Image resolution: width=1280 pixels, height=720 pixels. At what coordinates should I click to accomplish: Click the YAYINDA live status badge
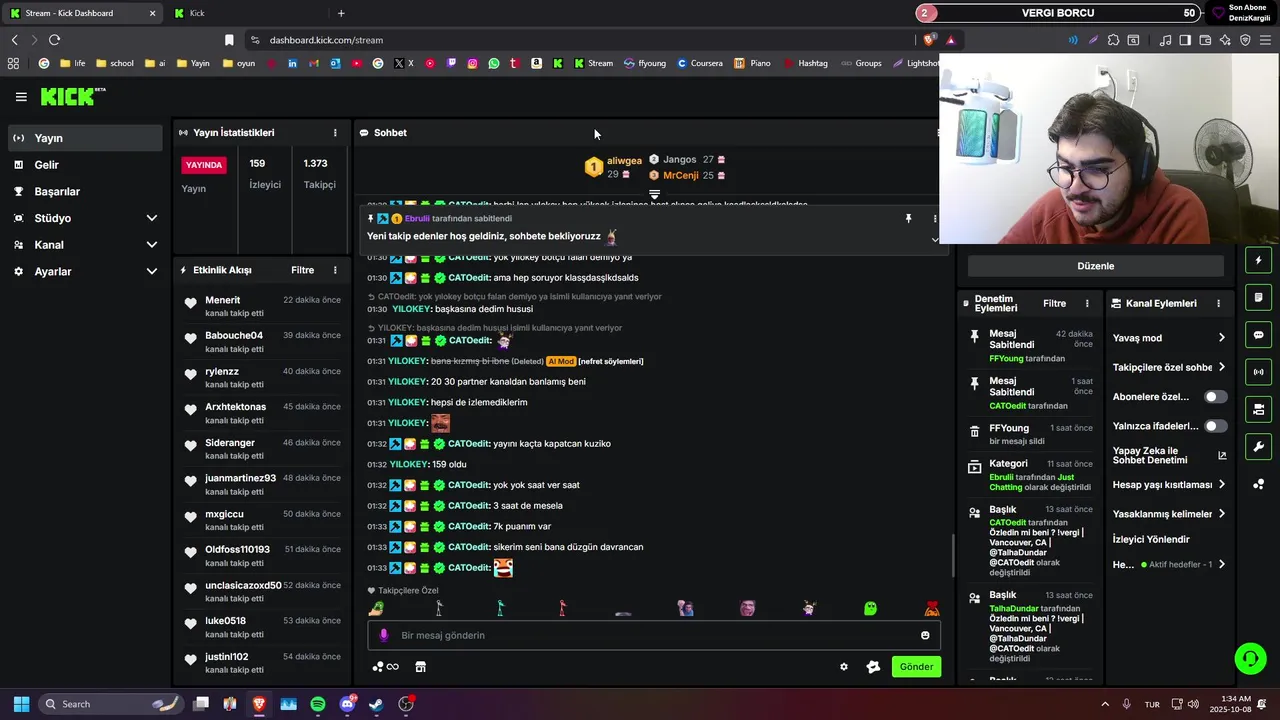(204, 165)
